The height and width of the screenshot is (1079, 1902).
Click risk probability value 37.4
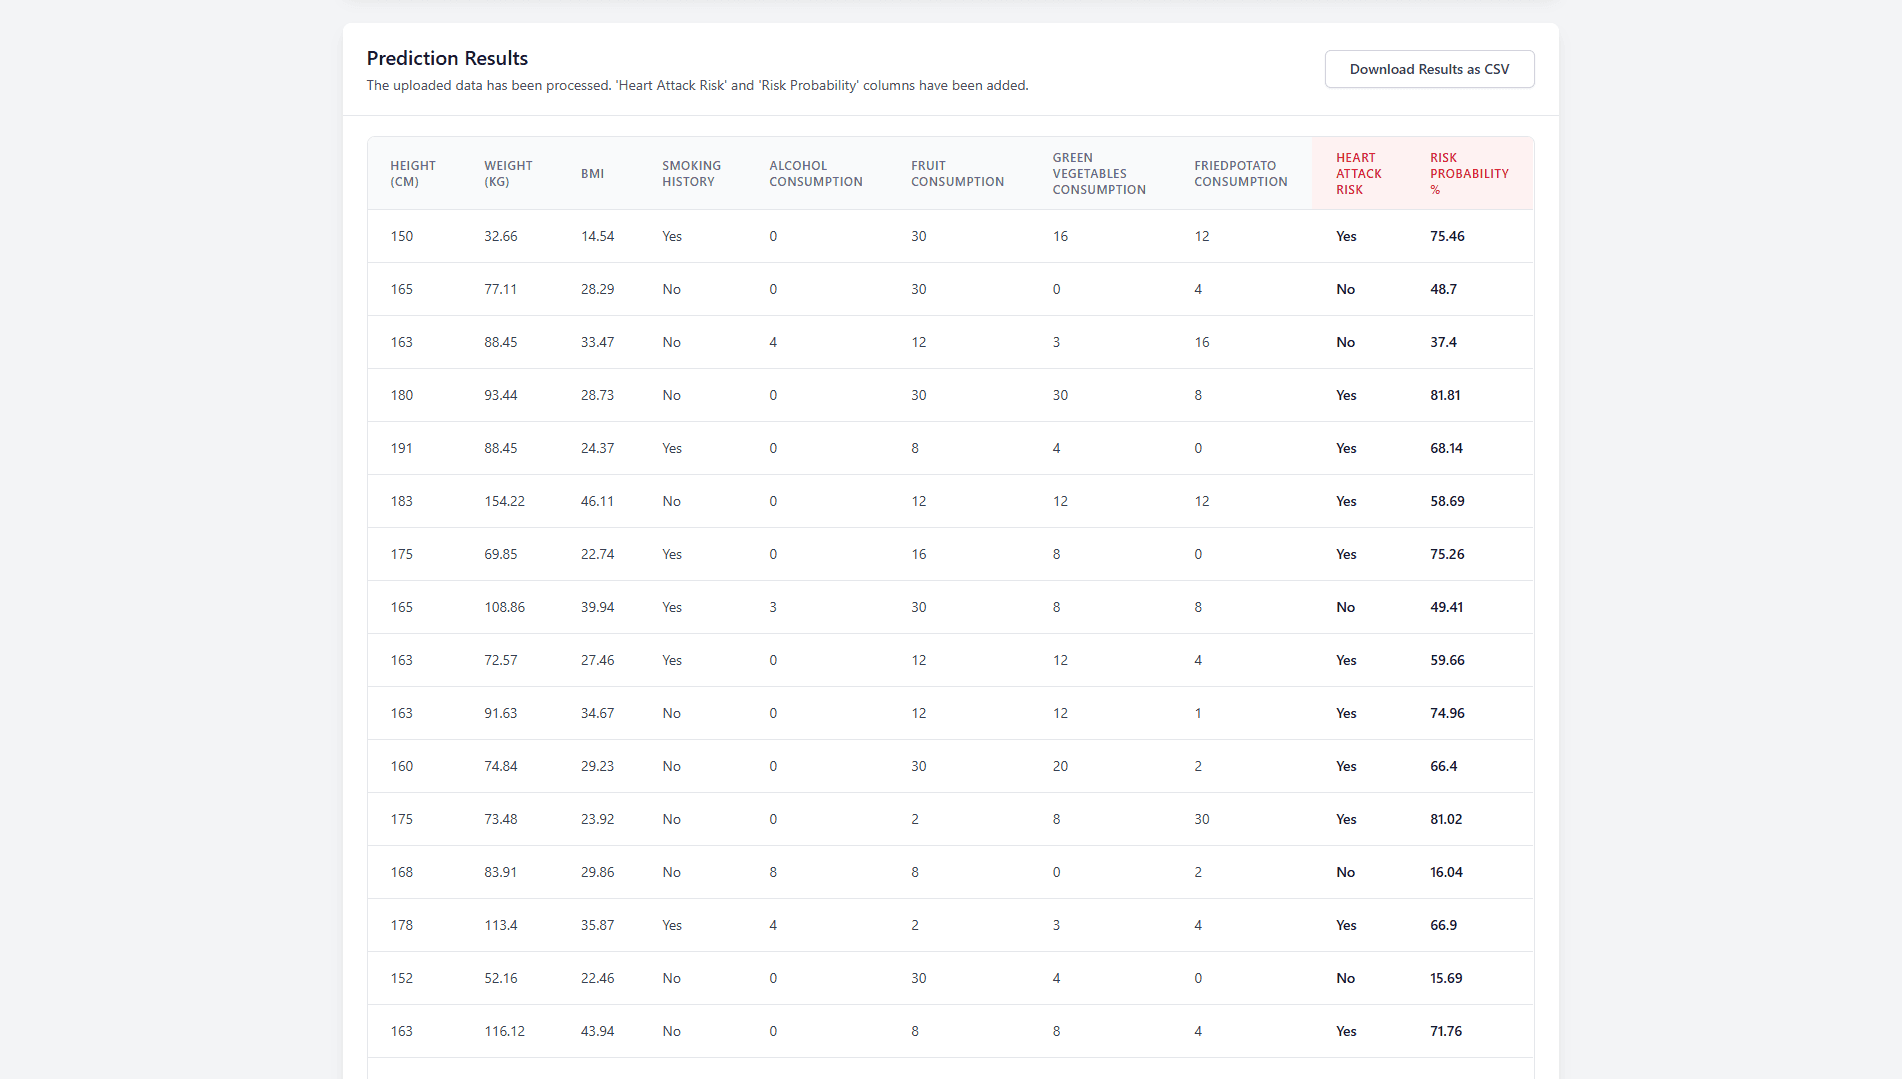1443,343
